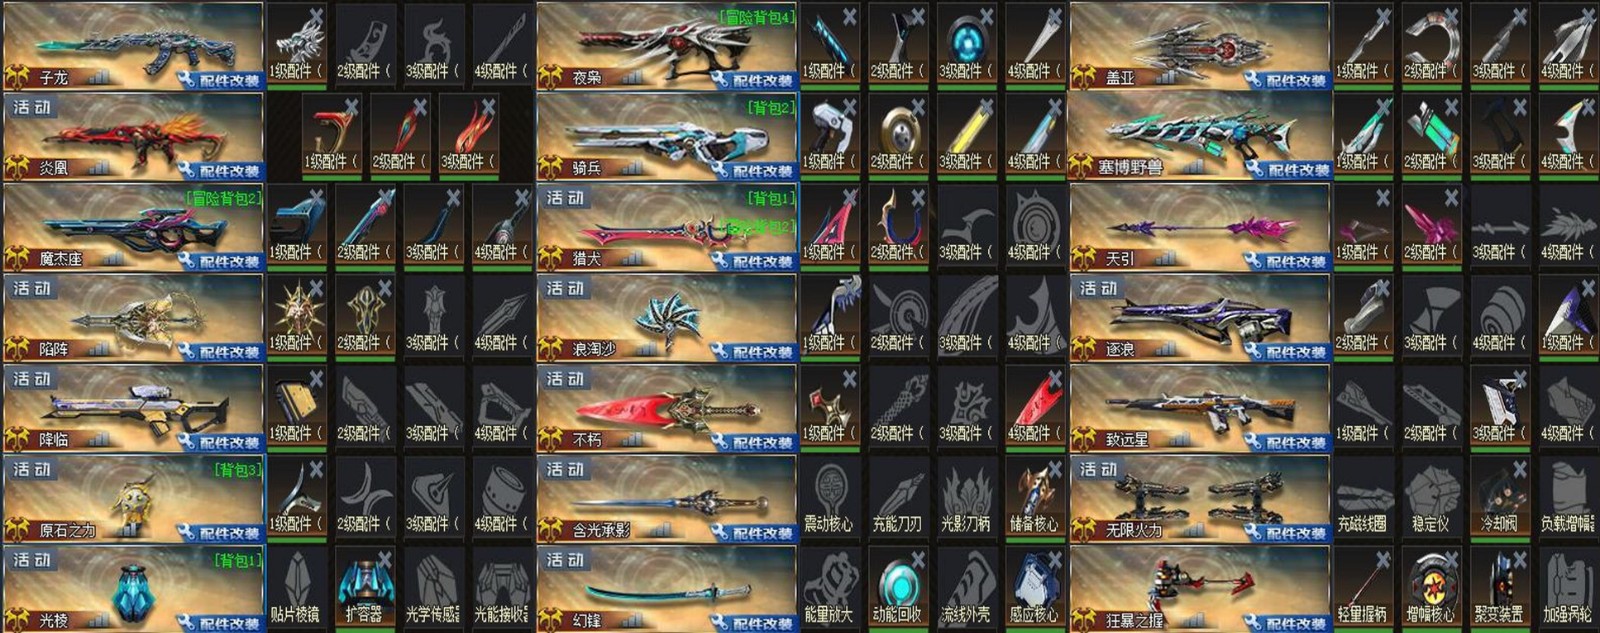Open 配件改装 for the 塞博野兽 weapon
The image size is (1600, 633).
(1289, 170)
